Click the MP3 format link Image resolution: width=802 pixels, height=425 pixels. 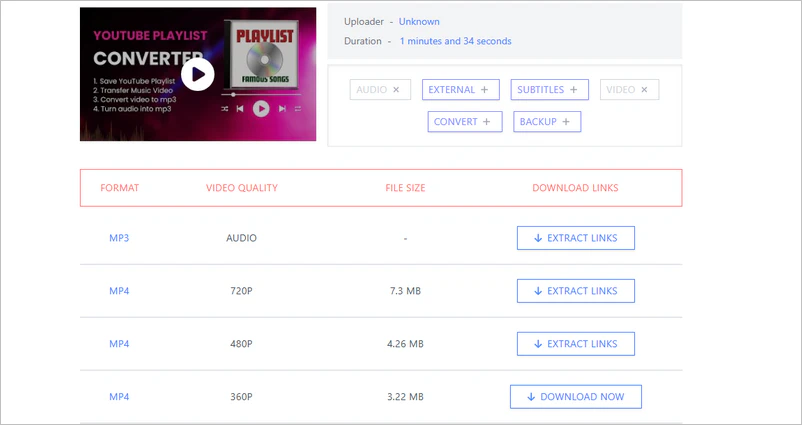119,238
